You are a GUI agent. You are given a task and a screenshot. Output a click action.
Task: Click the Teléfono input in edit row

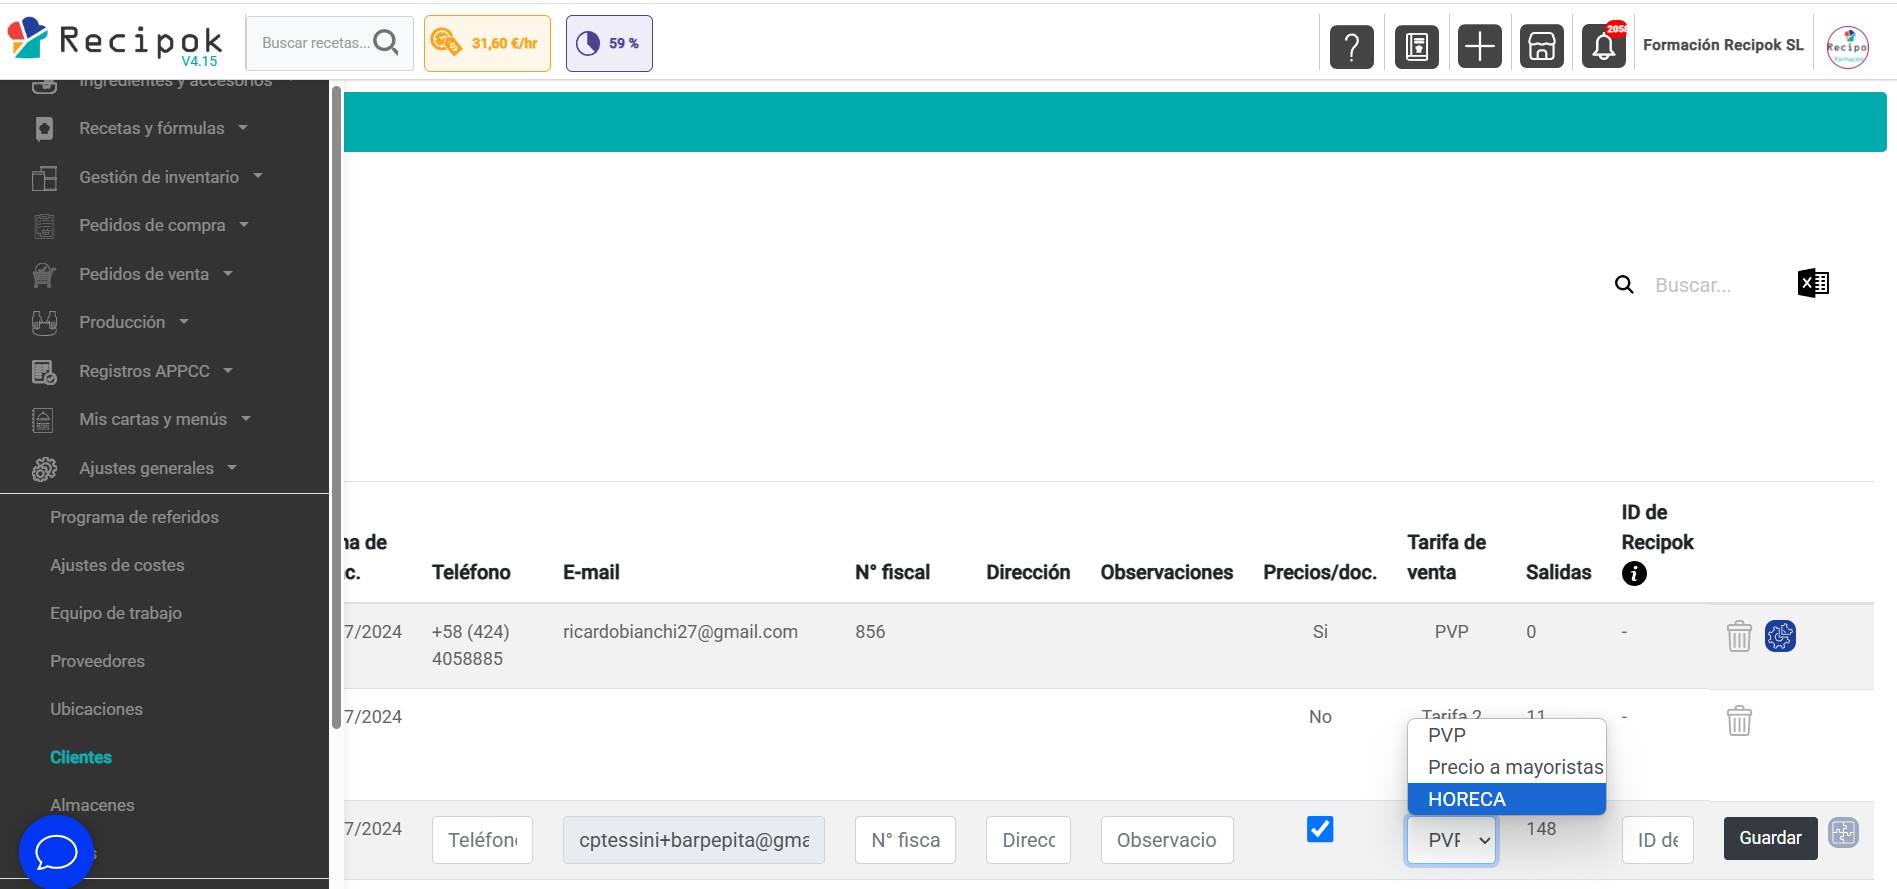pos(482,840)
